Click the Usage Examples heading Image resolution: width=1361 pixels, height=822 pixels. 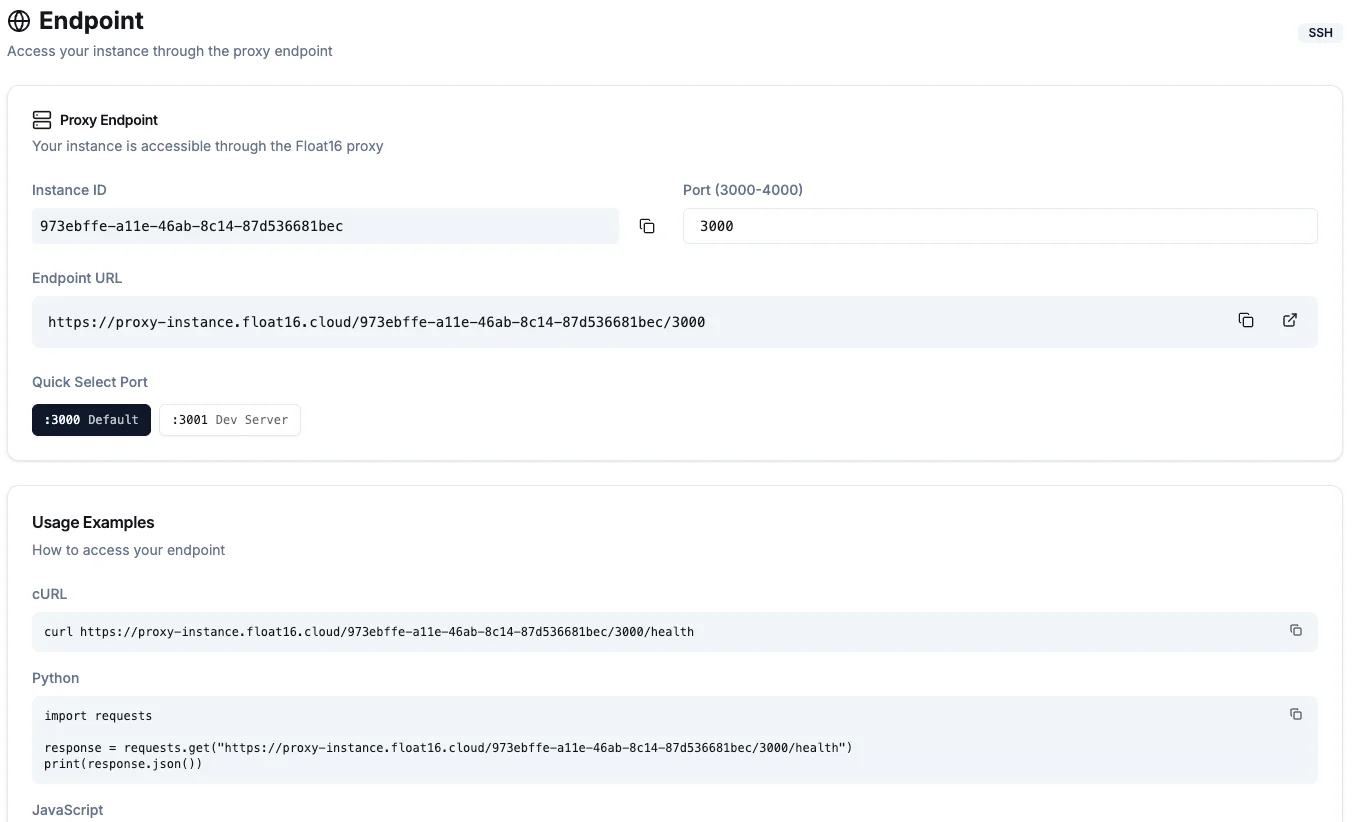coord(93,522)
